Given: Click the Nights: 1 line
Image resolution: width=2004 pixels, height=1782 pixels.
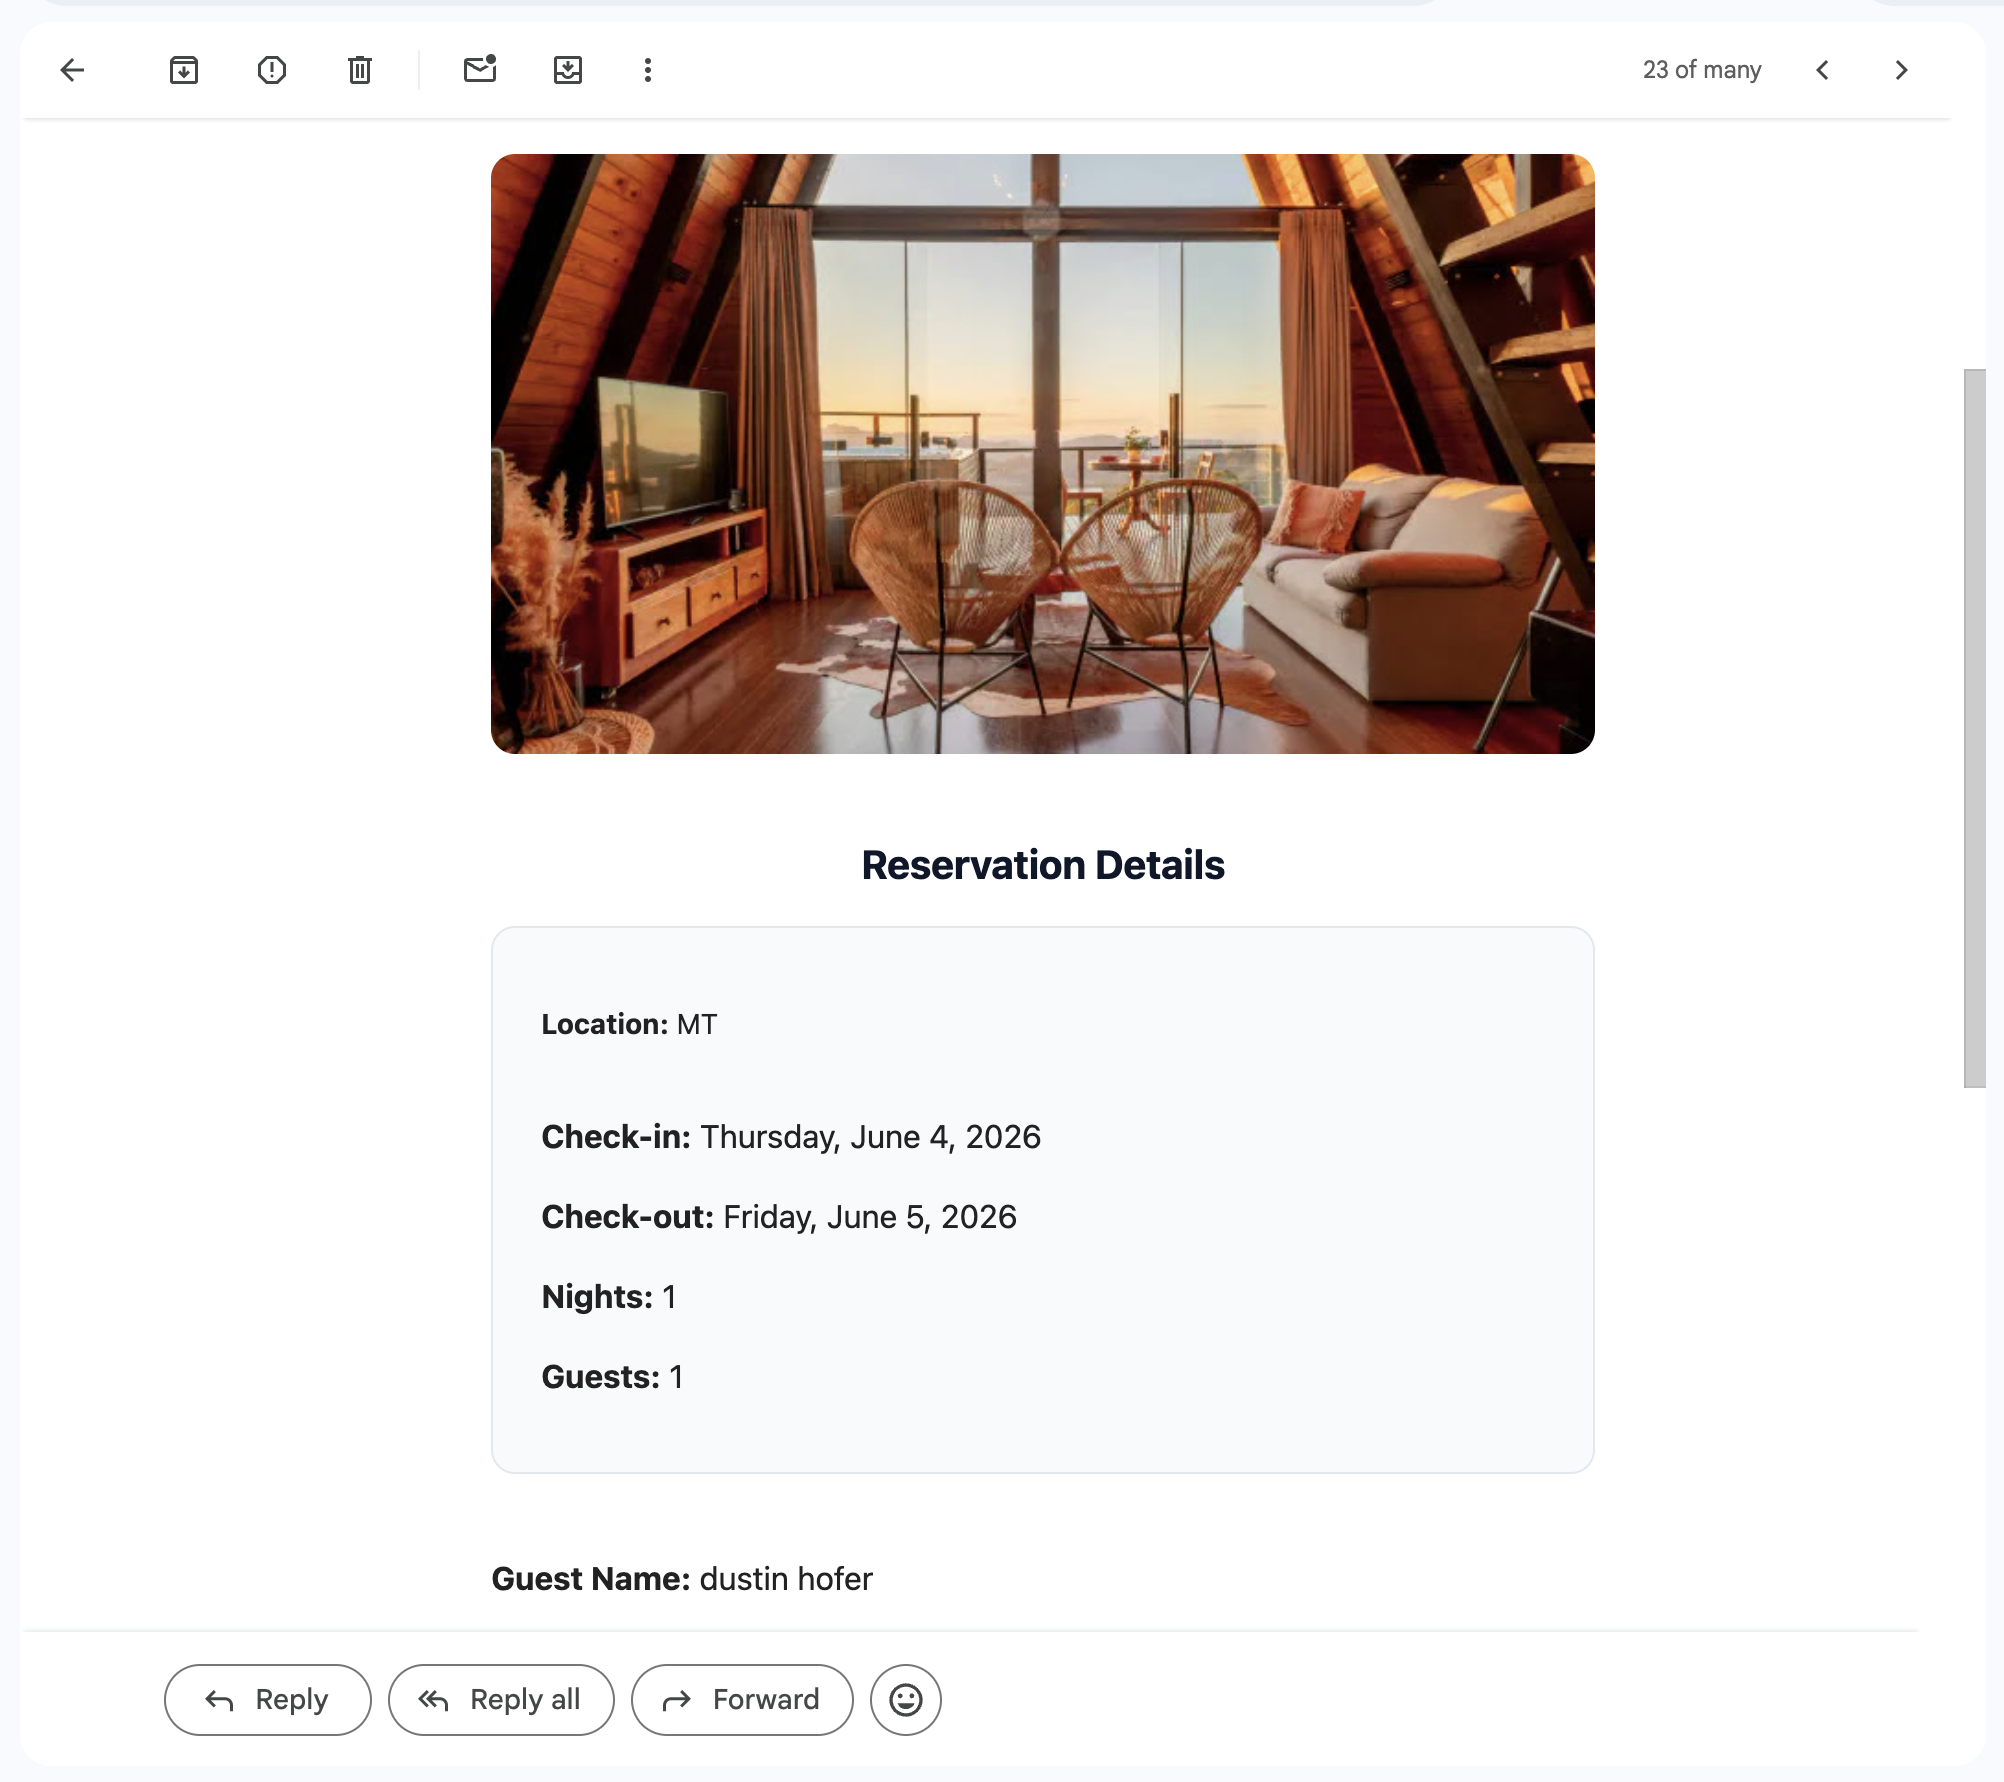Looking at the screenshot, I should coord(609,1297).
